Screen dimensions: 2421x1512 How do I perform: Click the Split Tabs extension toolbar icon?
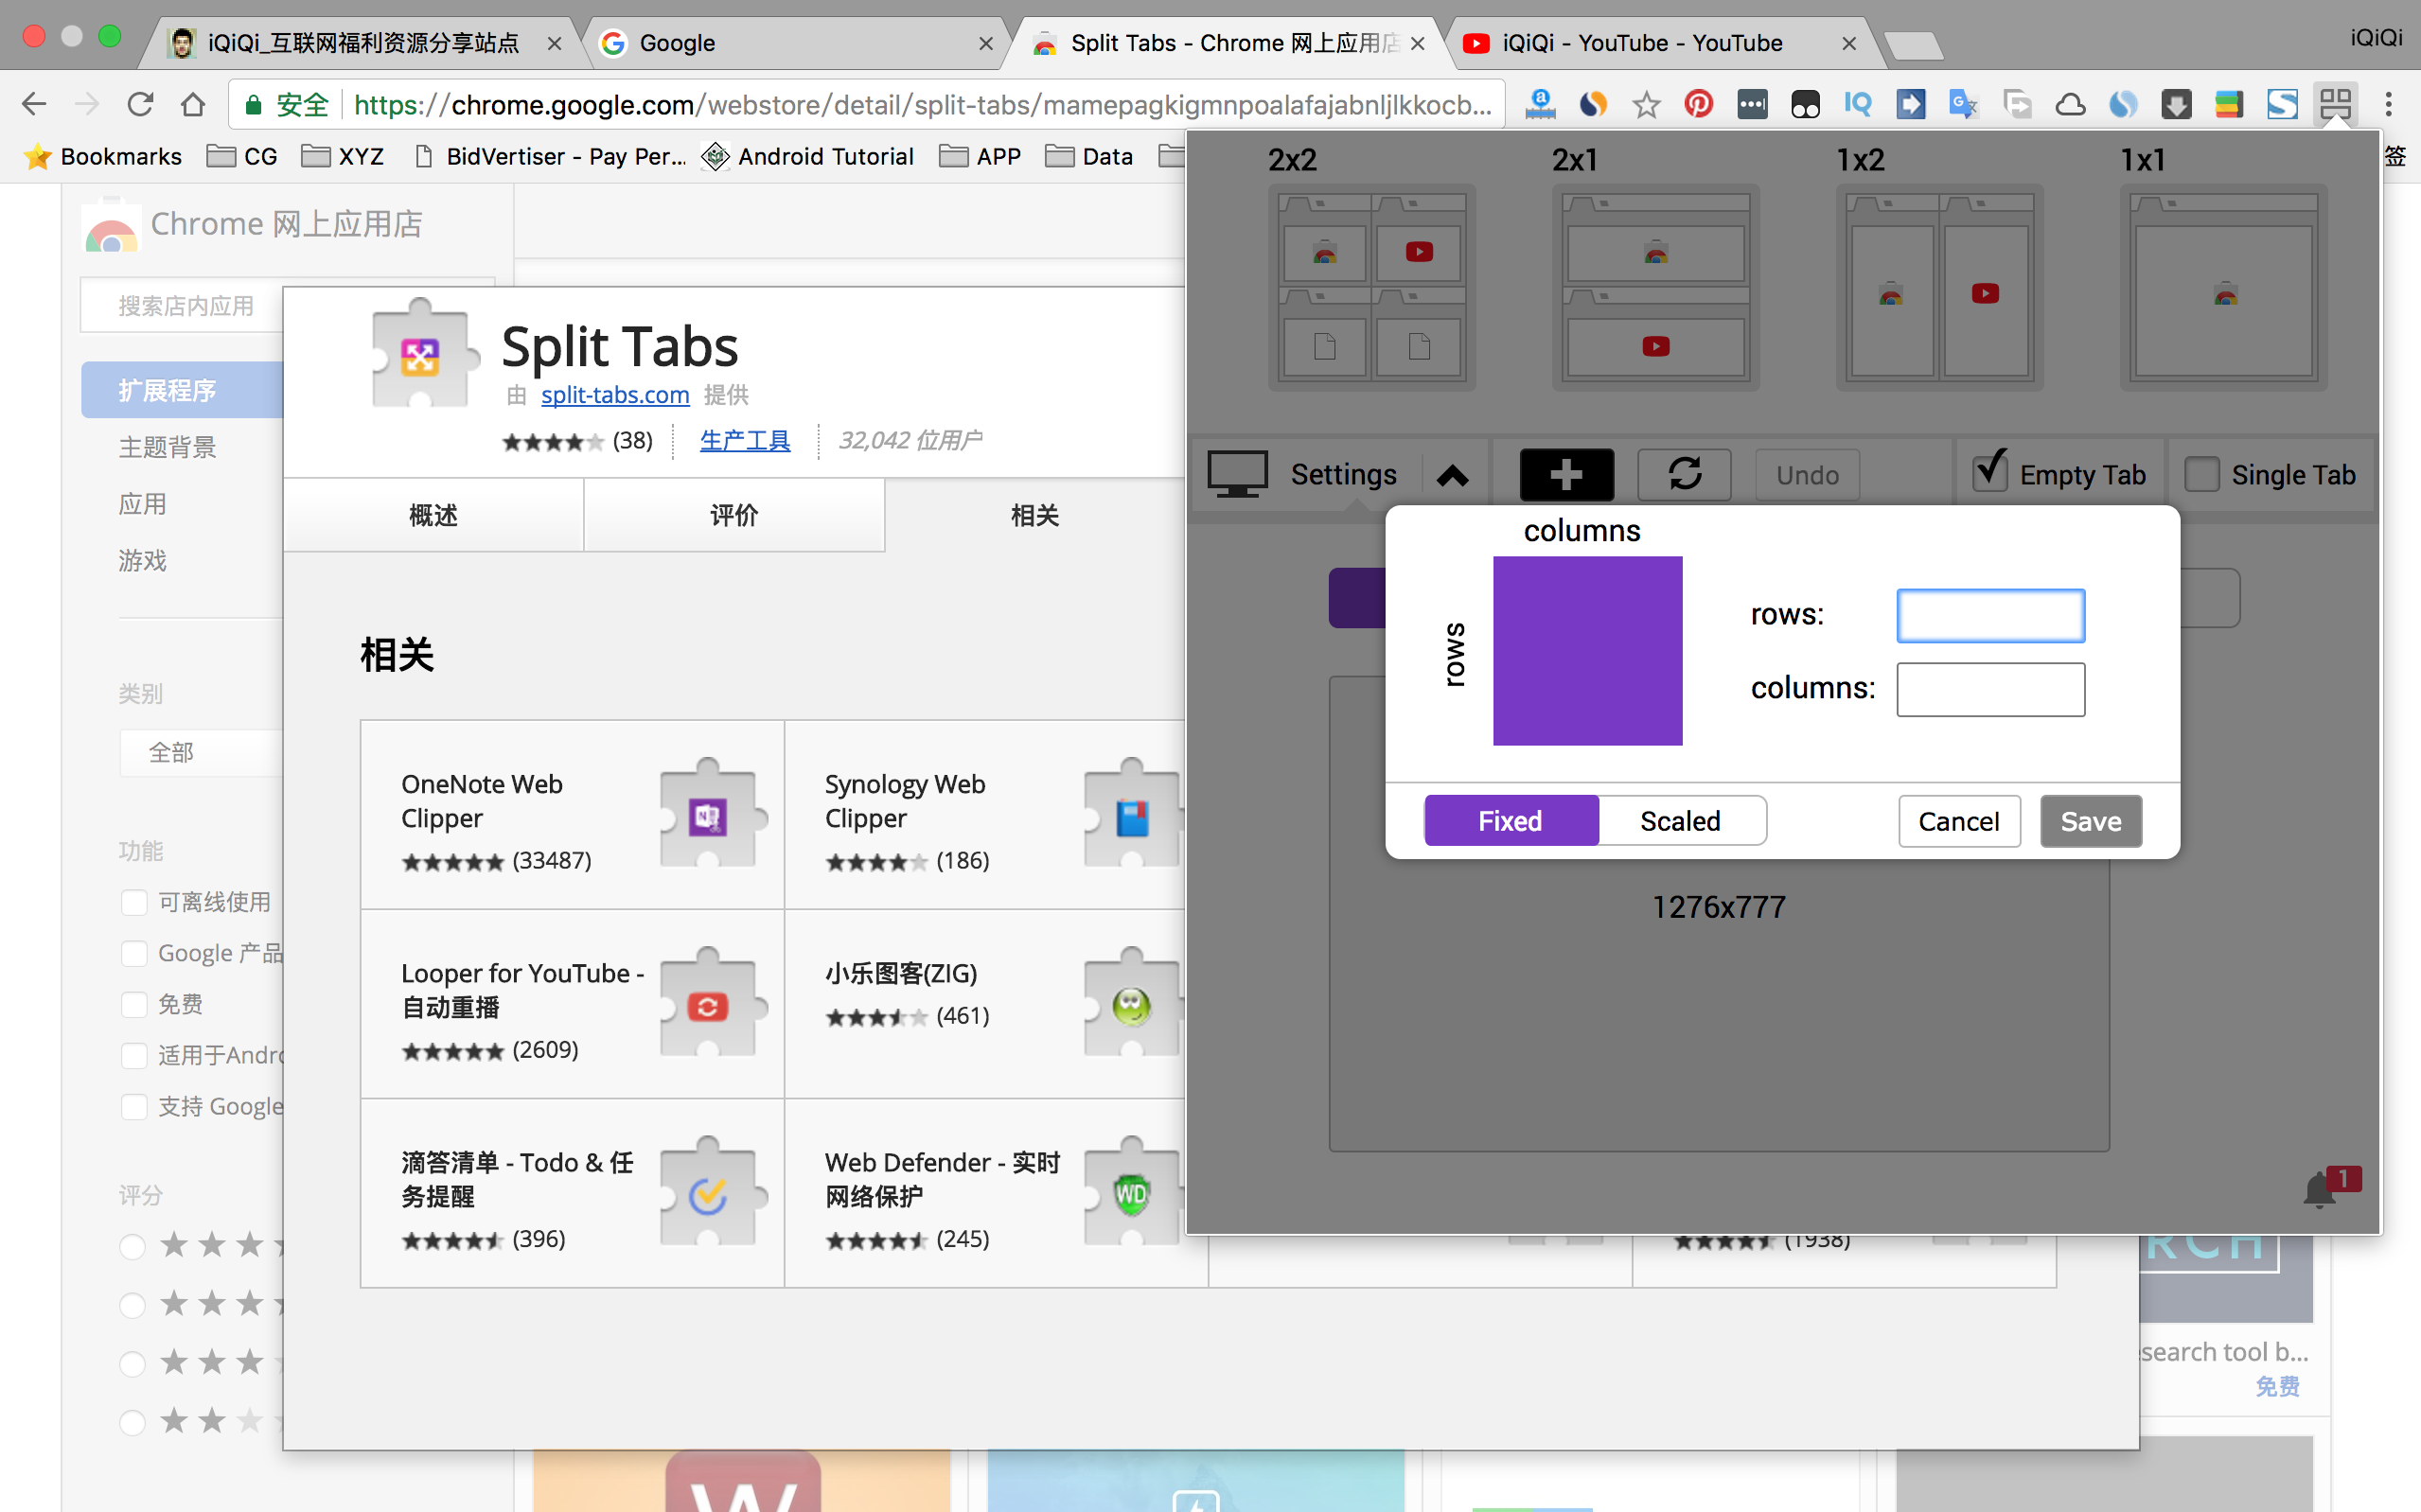point(2336,104)
